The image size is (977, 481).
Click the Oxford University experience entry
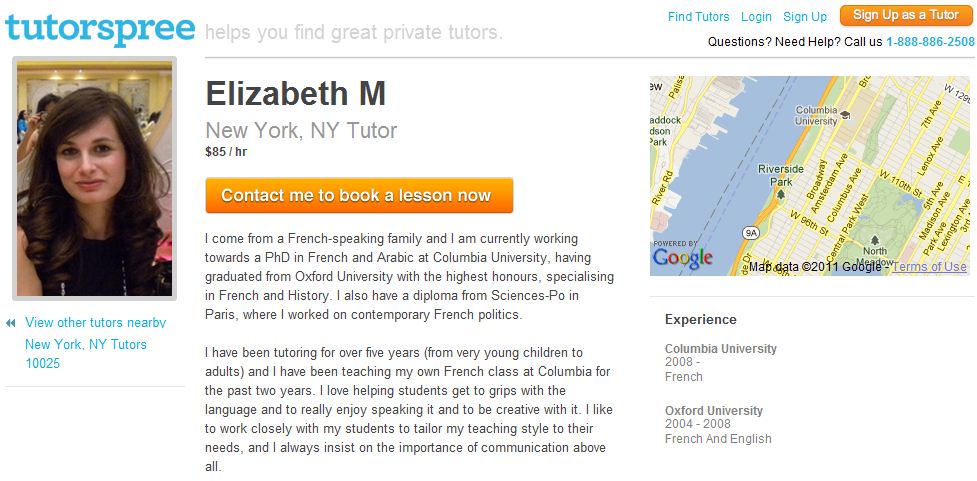tap(718, 425)
